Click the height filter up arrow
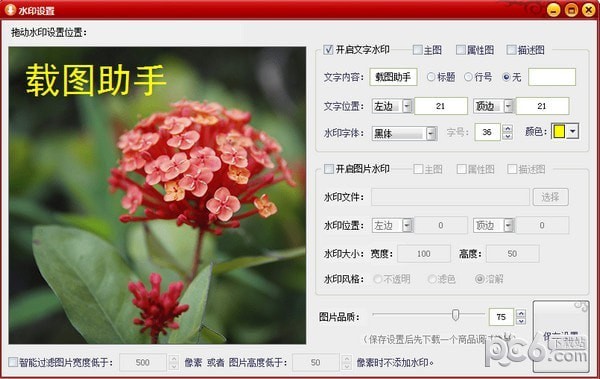 (x=347, y=358)
